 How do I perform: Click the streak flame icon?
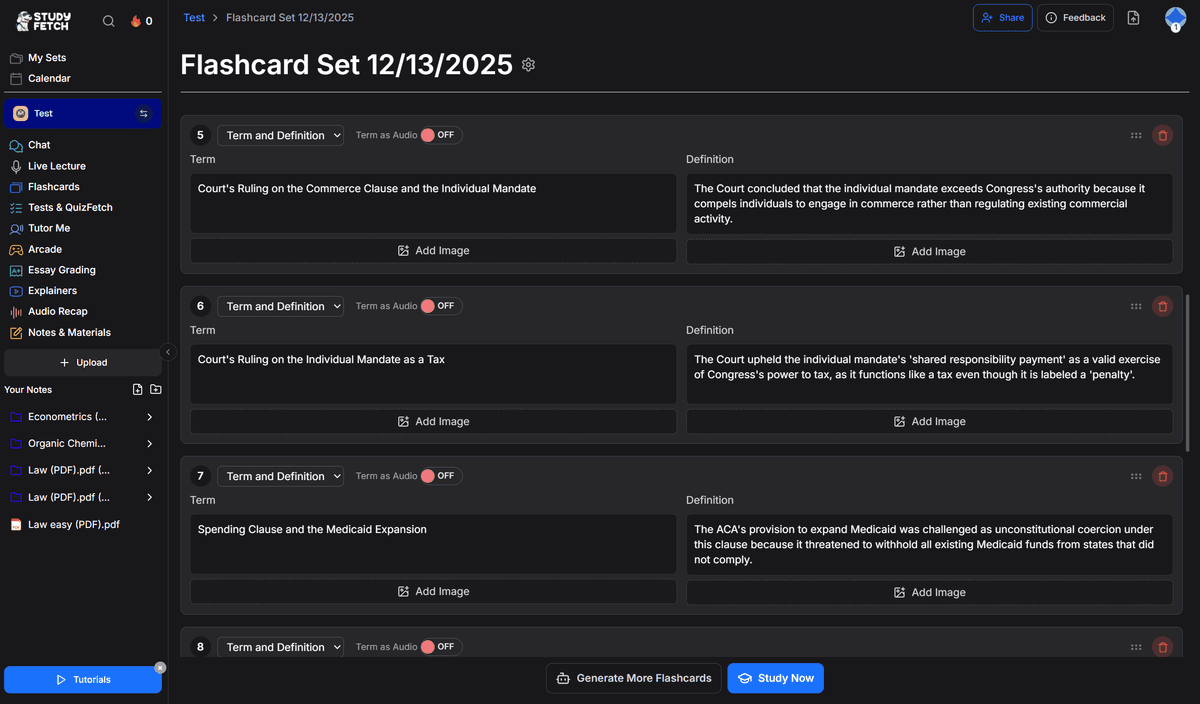tap(136, 21)
